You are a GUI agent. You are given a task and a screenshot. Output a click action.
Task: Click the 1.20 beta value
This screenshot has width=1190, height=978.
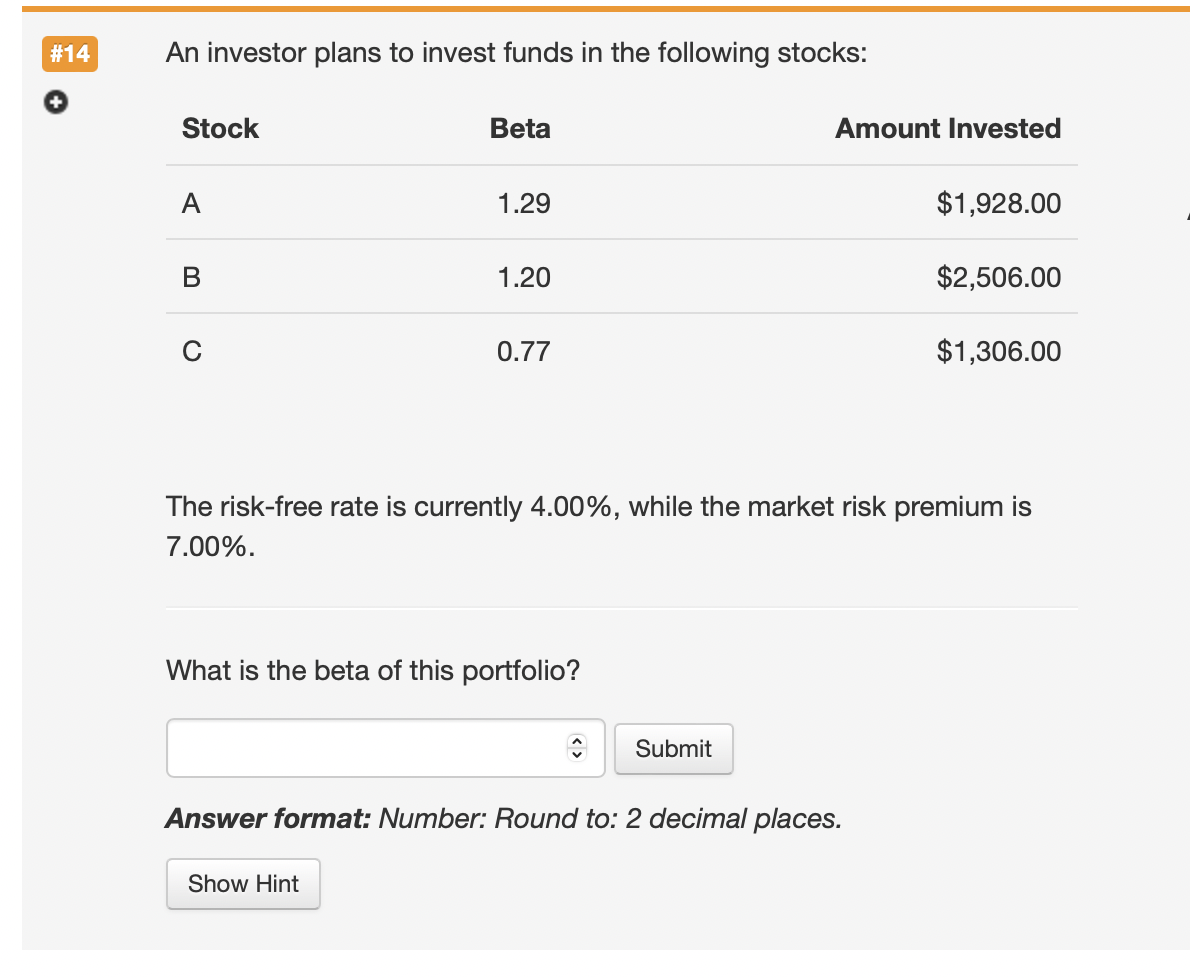coord(524,278)
